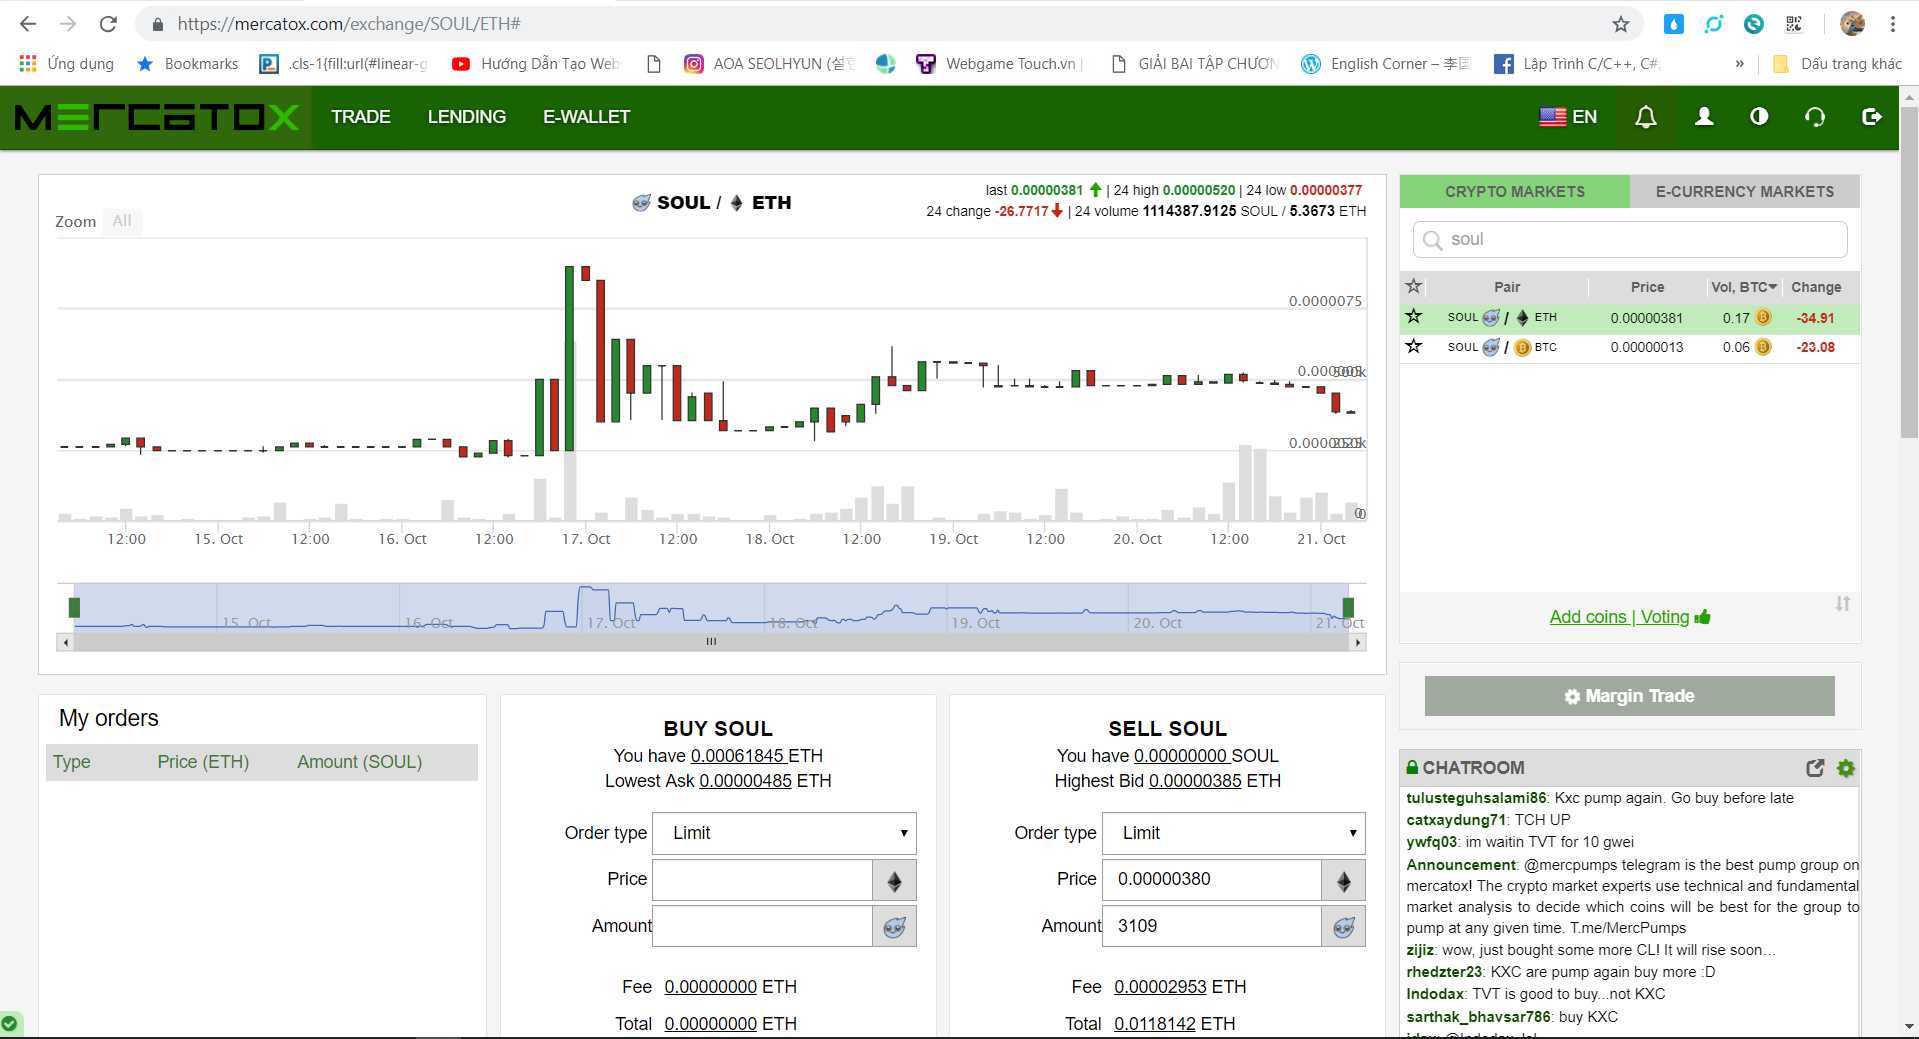Viewport: 1919px width, 1039px height.
Task: Select the All zoom button on chart
Action: tap(122, 221)
